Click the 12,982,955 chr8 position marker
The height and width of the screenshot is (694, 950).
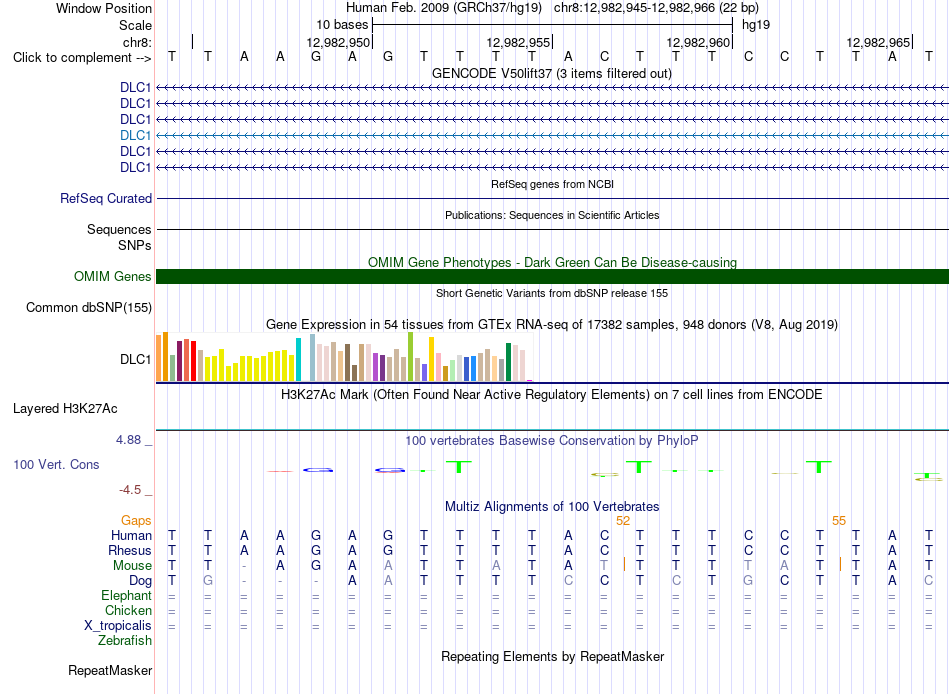519,42
